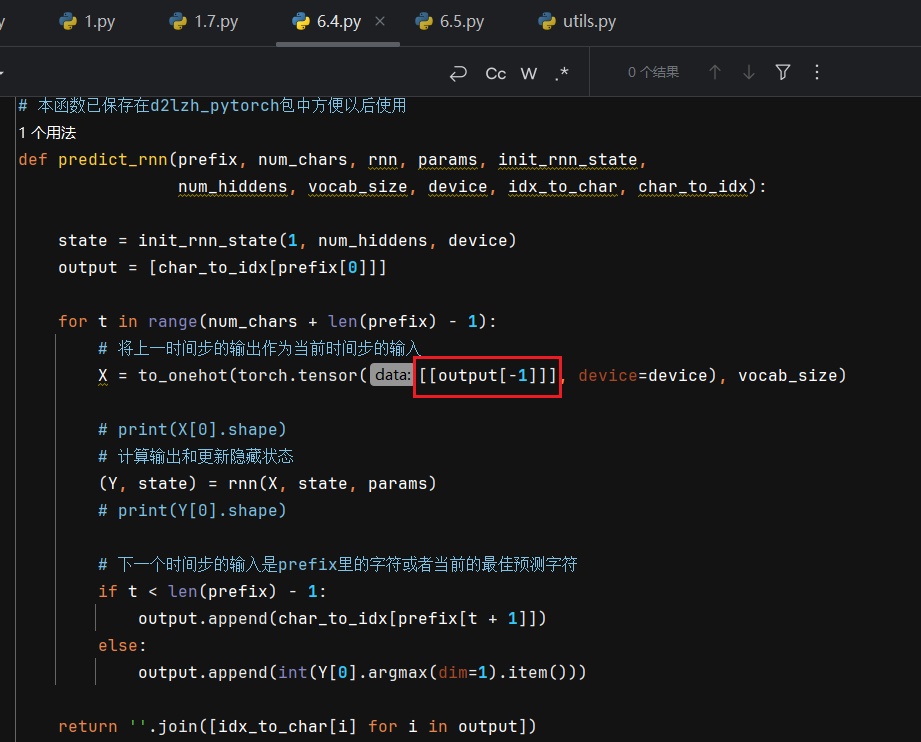Open the 6.5.py editor tab
921x742 pixels.
(450, 22)
